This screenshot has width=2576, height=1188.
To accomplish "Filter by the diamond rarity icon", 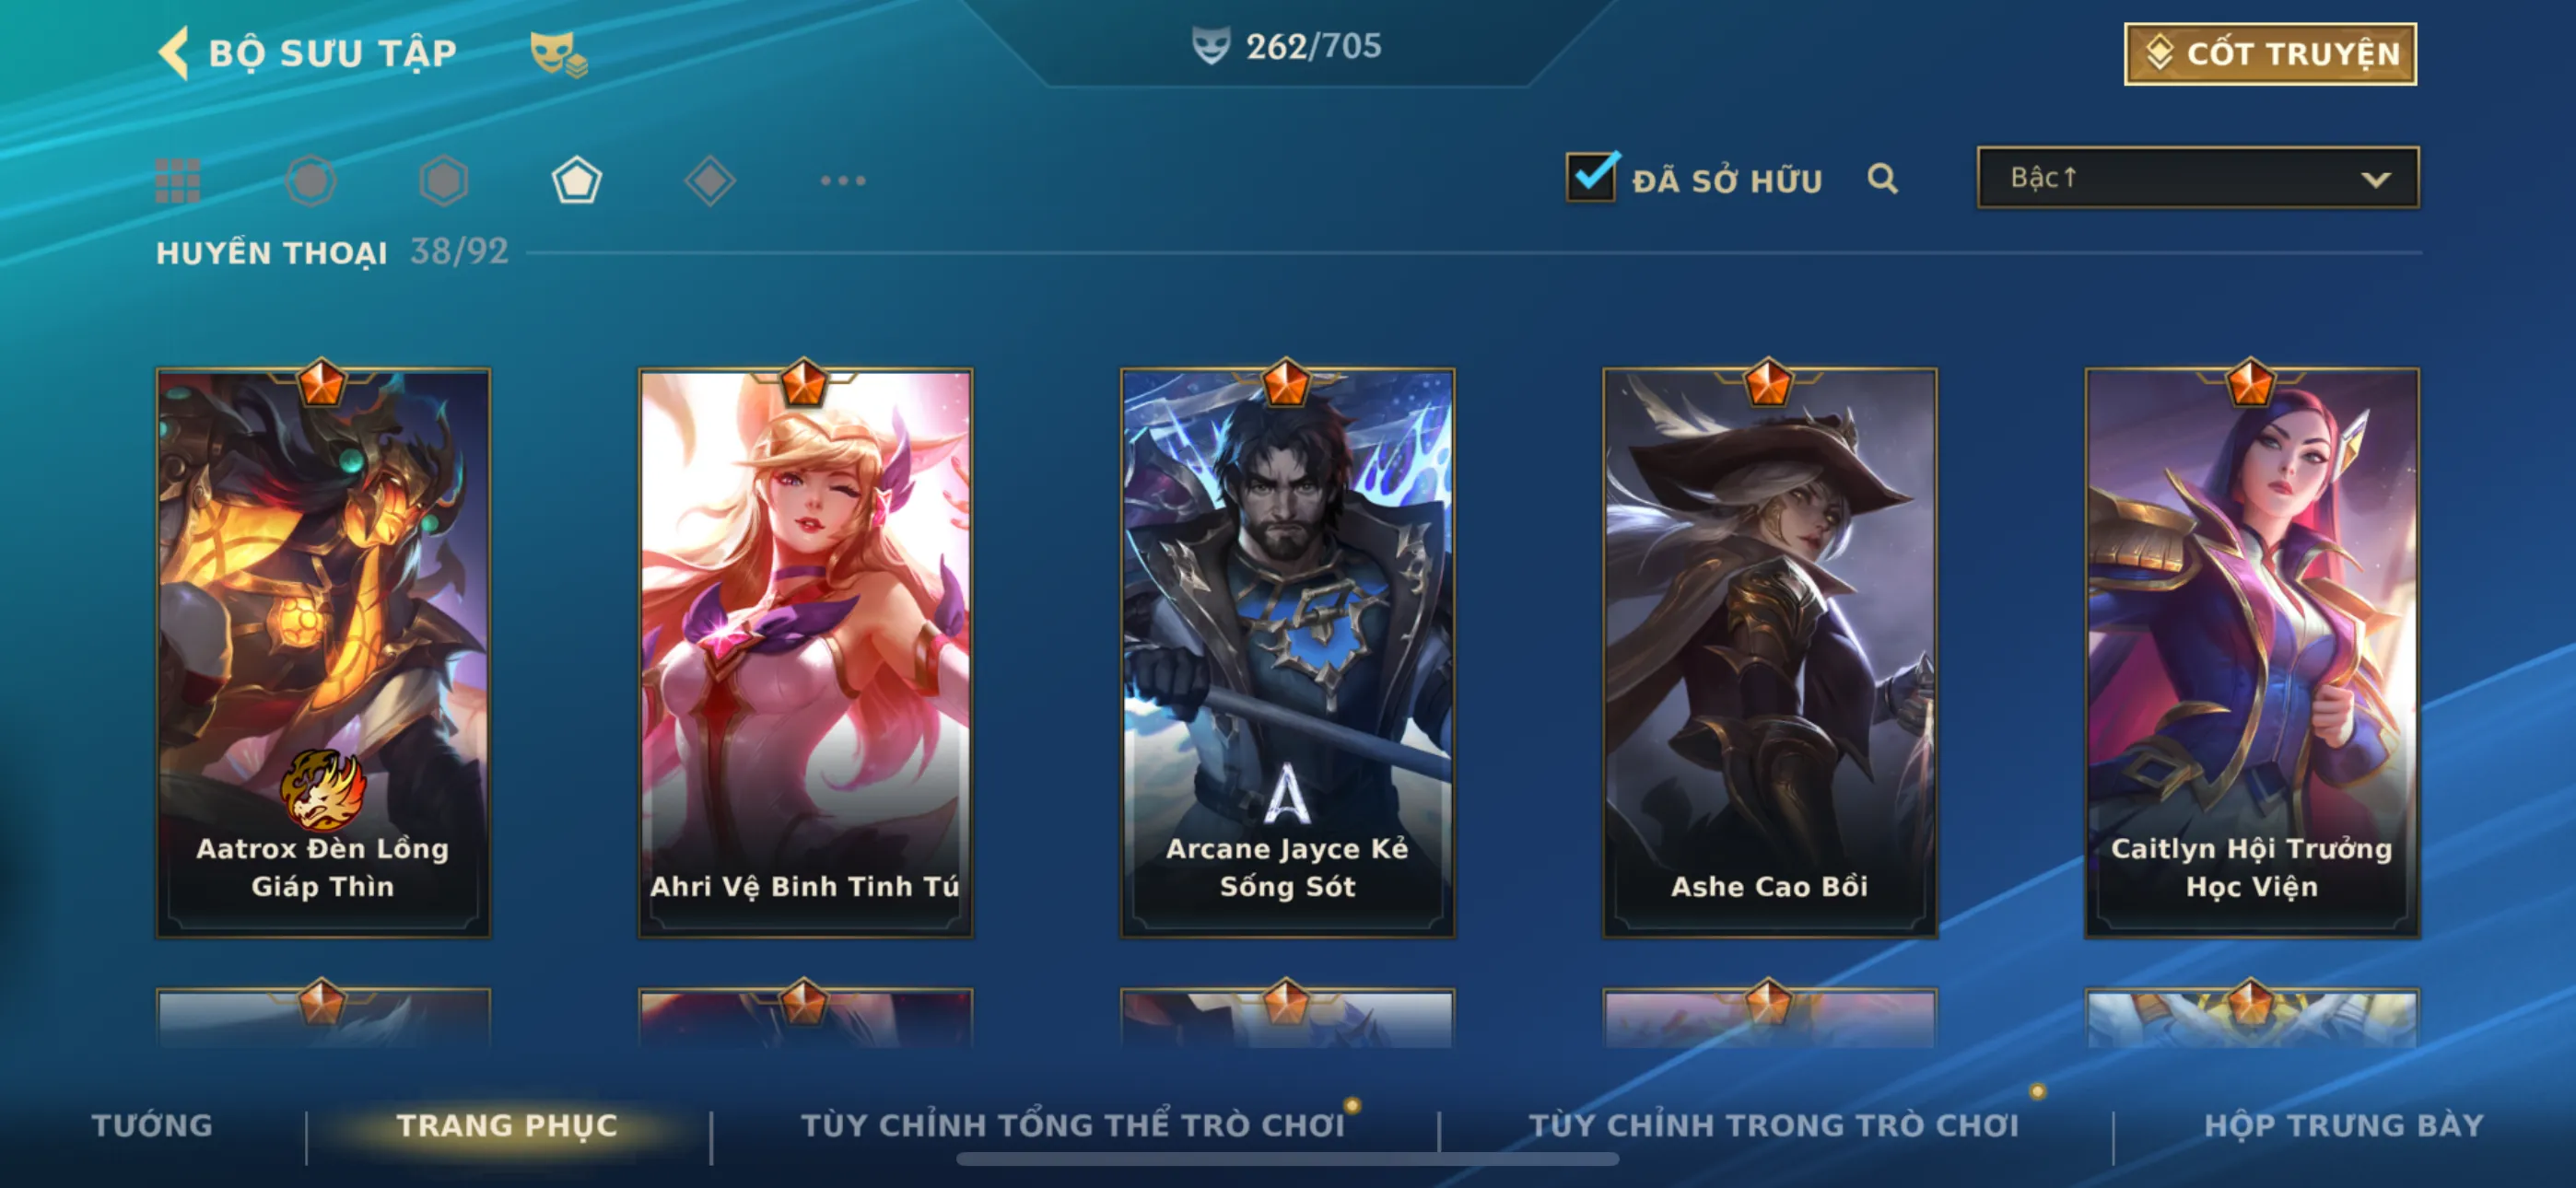I will pos(710,181).
